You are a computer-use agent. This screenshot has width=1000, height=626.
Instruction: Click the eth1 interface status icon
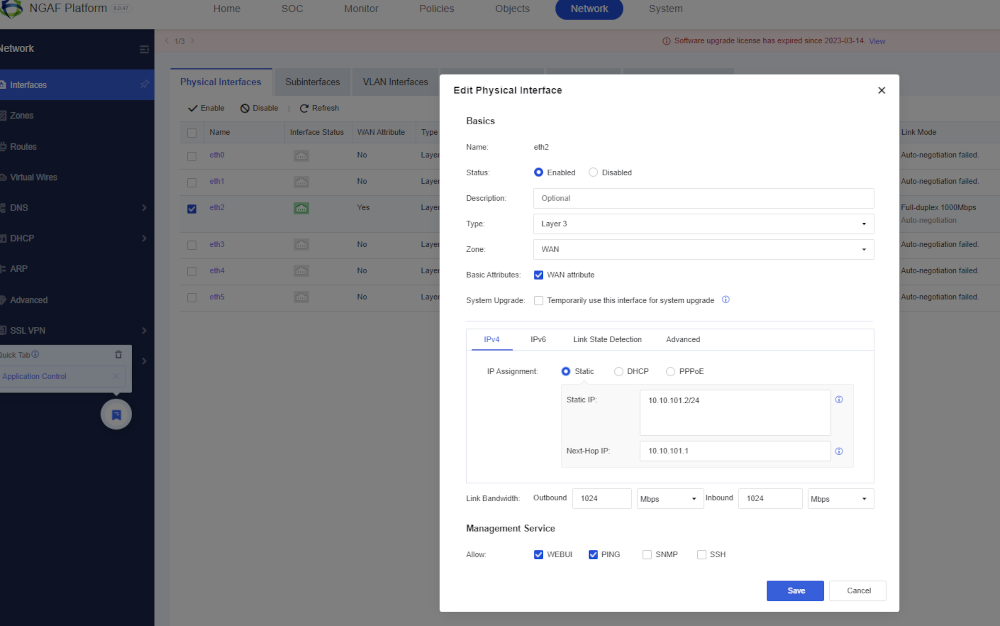point(301,182)
